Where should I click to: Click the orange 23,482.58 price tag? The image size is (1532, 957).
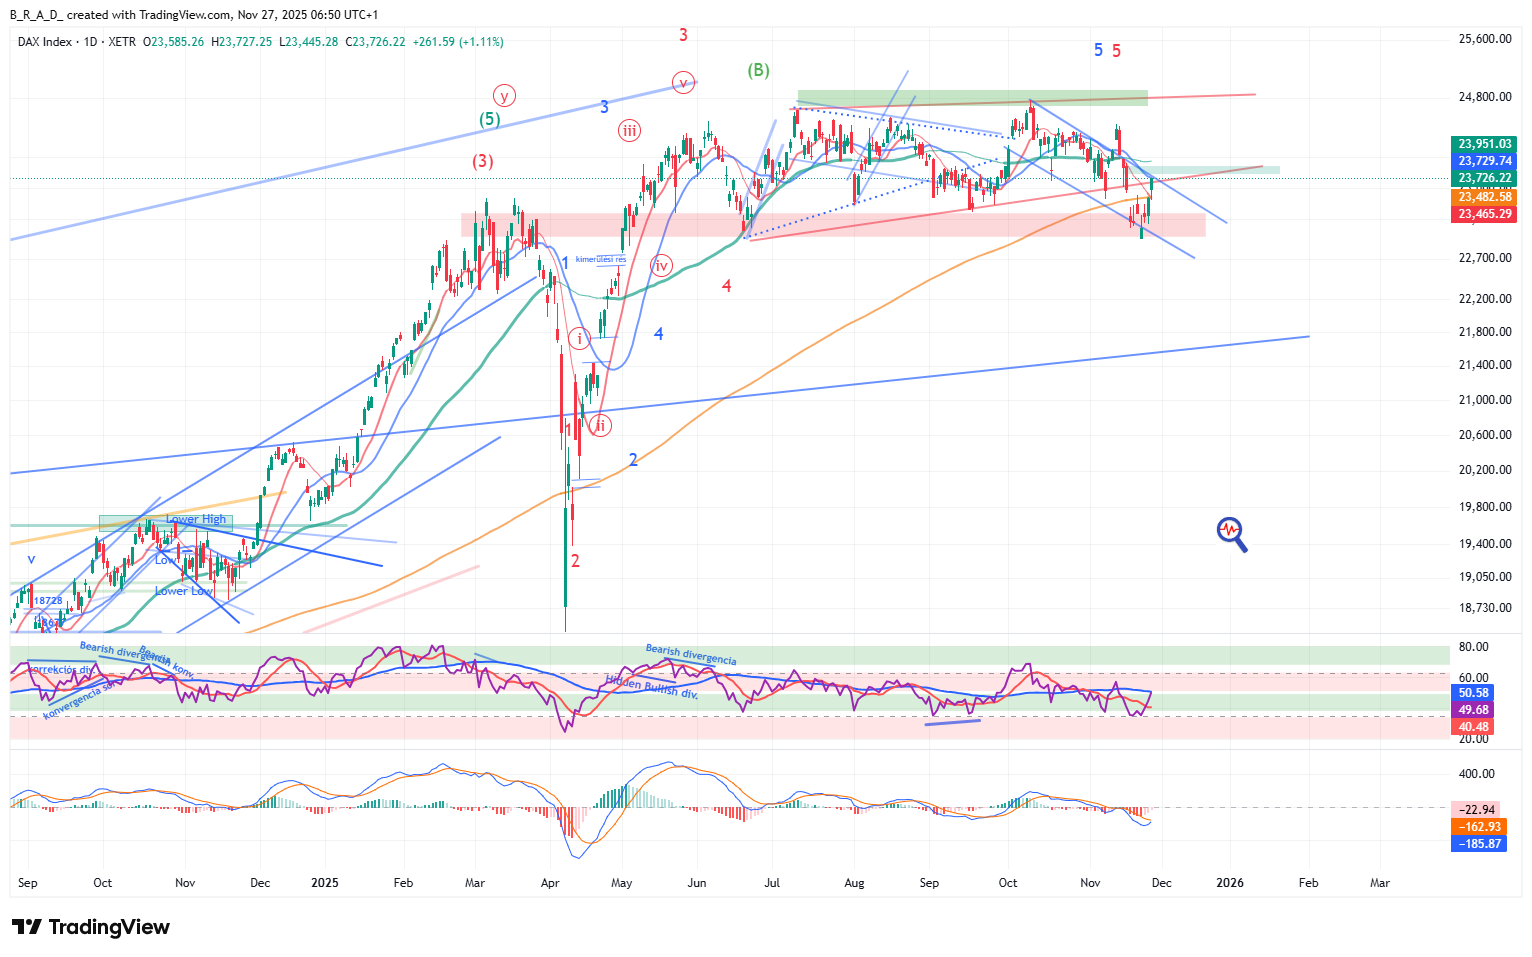1484,197
